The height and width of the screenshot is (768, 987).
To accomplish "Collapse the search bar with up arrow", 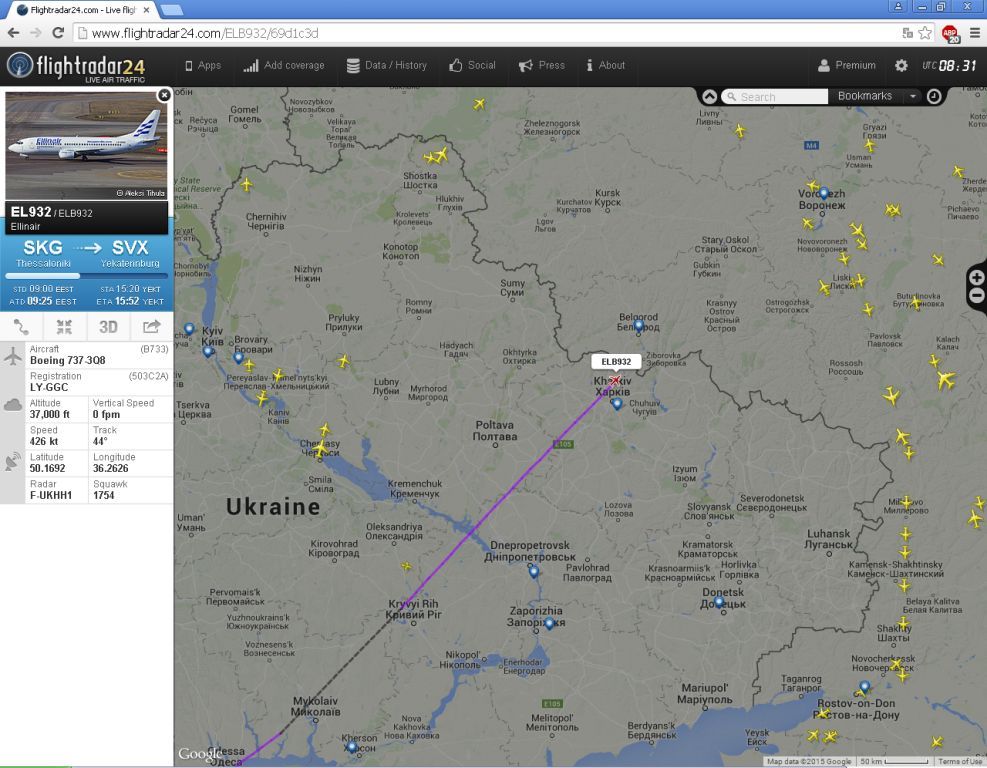I will click(709, 96).
